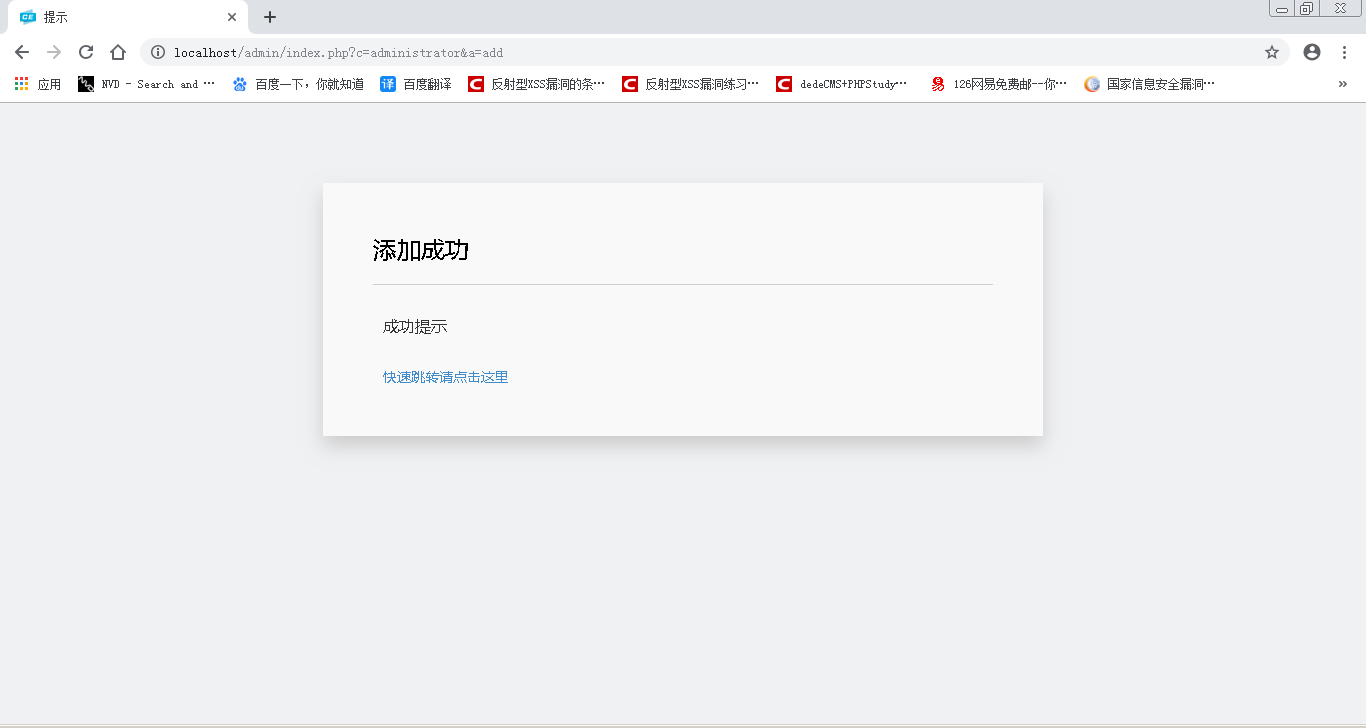1366x728 pixels.
Task: Open the user profile avatar menu
Action: (1312, 52)
